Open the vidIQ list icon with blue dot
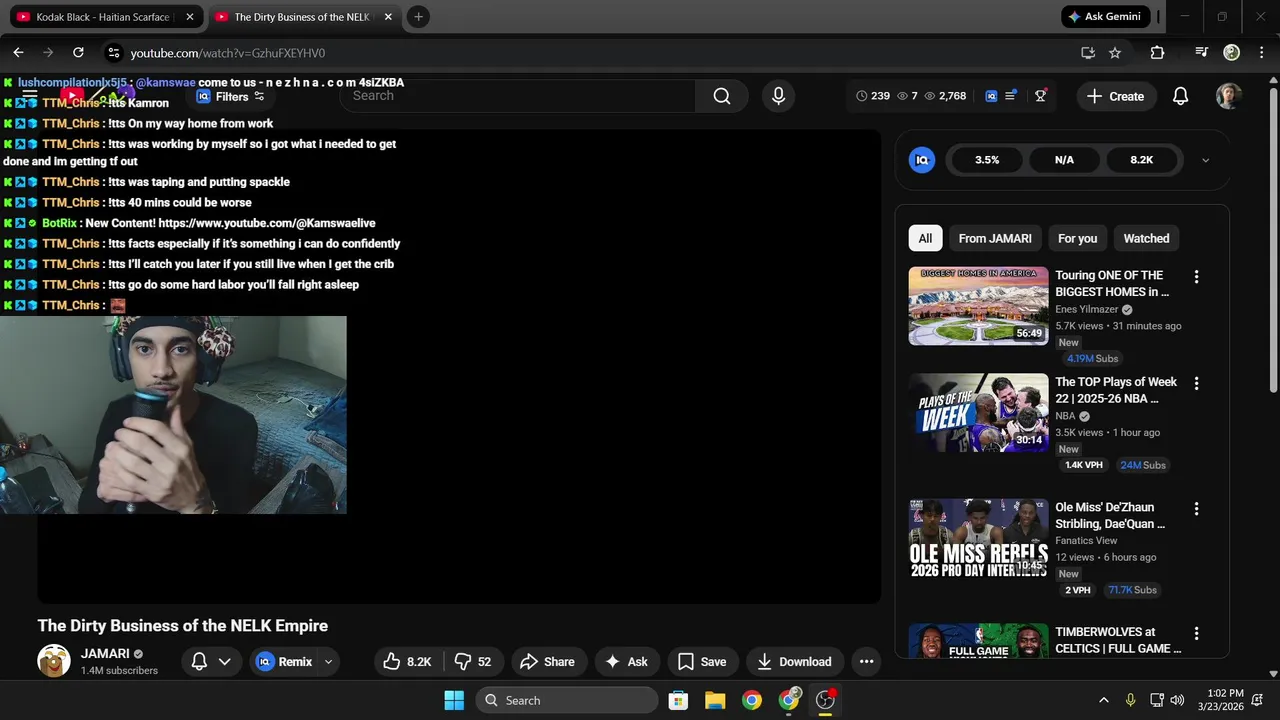 point(1011,96)
